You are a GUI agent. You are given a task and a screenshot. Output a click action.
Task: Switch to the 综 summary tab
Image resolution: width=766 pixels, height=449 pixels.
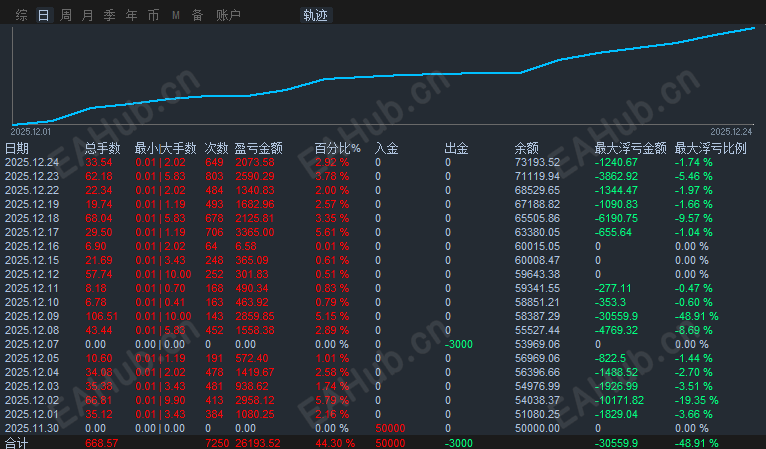click(x=21, y=15)
